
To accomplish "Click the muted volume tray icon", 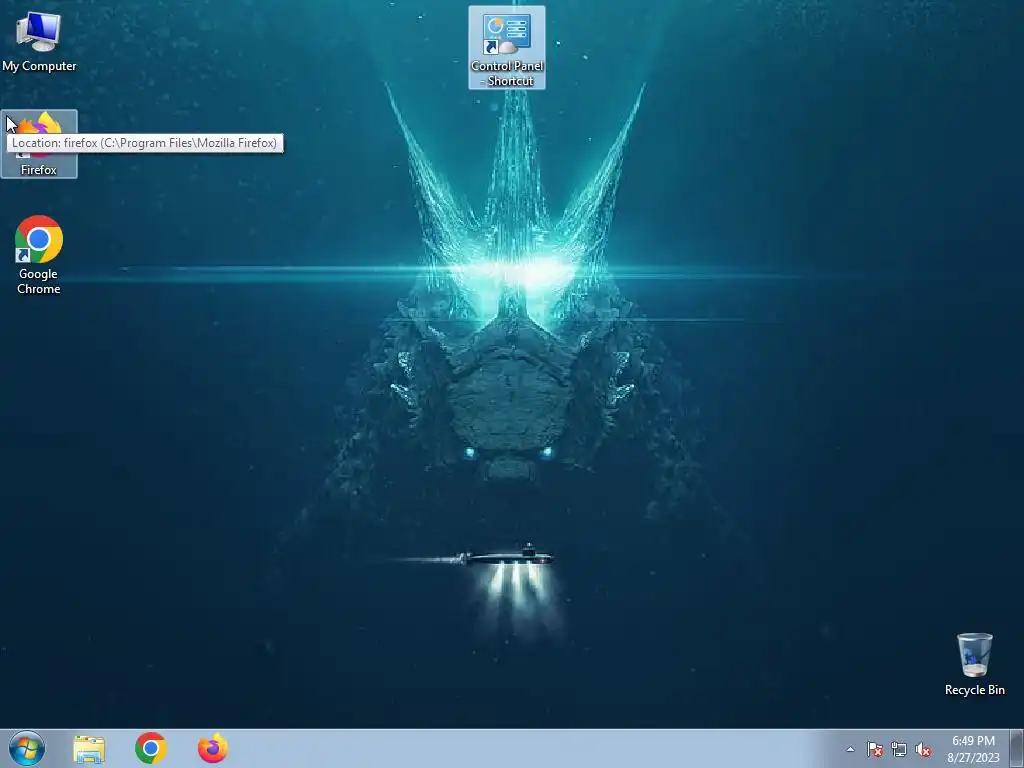I will [x=923, y=749].
